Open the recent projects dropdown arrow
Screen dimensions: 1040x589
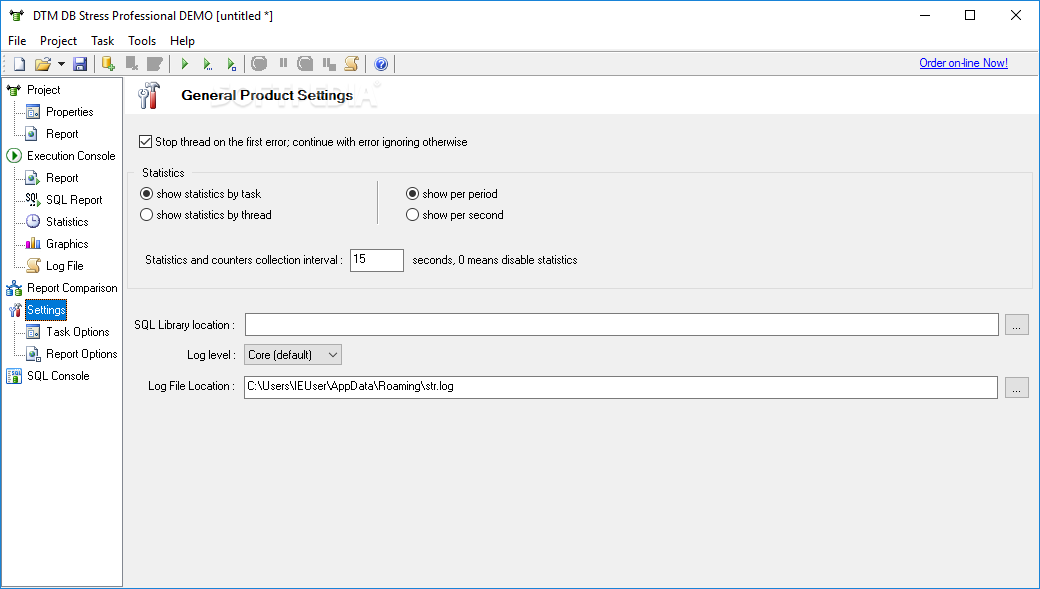coord(61,64)
